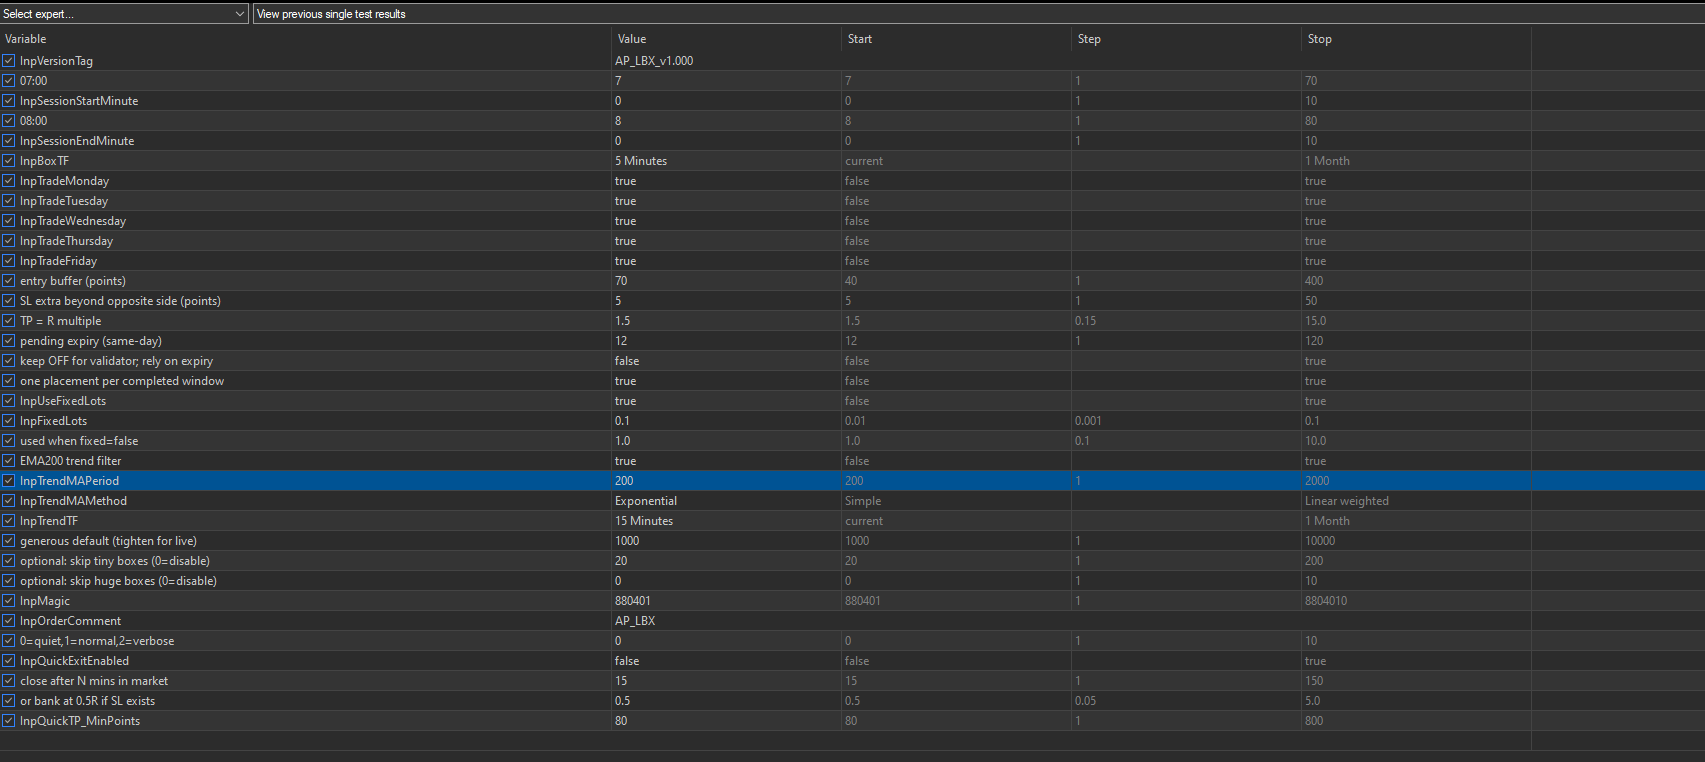Screen dimensions: 1705x762
Task: Toggle the InpTrendMAMethod checkbox
Action: tap(9, 501)
